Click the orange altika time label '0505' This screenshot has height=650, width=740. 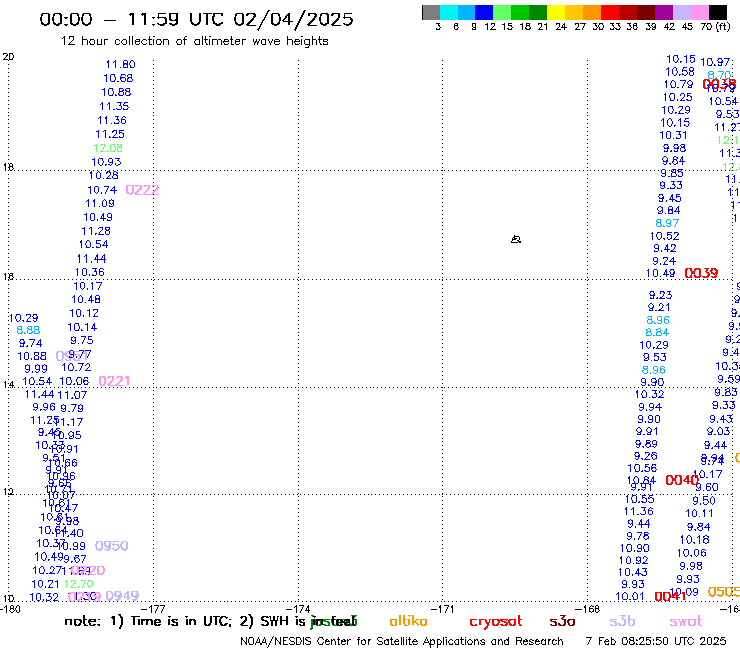(x=723, y=591)
